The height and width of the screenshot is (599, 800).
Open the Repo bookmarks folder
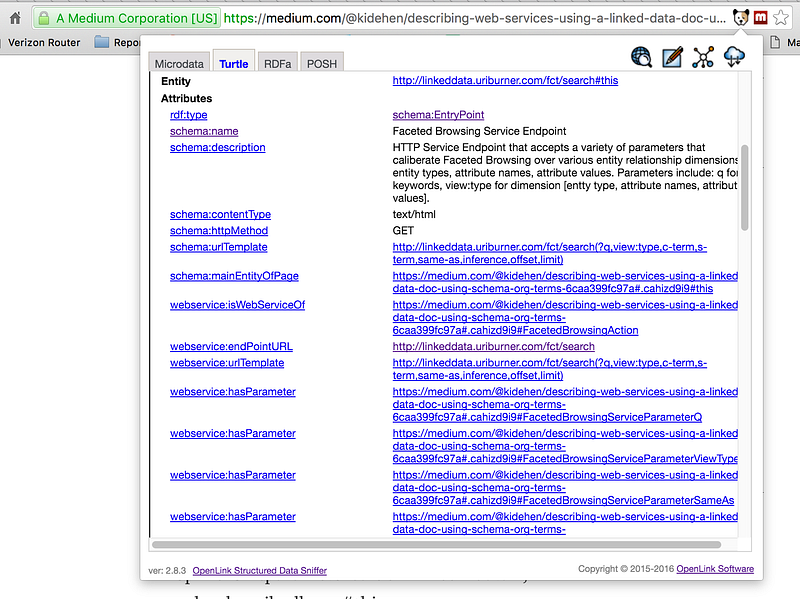pyautogui.click(x=117, y=42)
